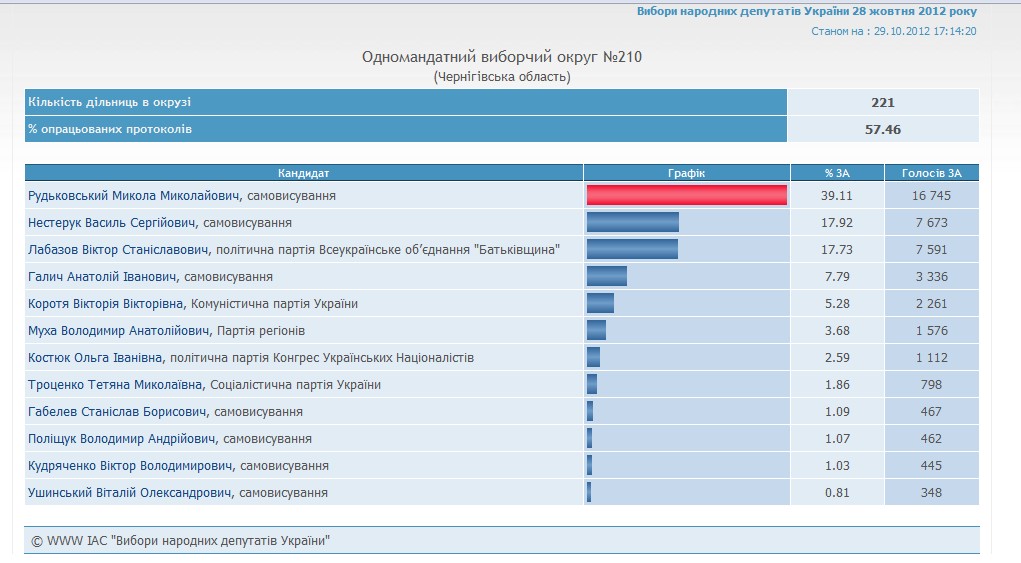Screen dimensions: 1021x563
Task: Select Троценко Тетяна Миколаївна
Action: coord(116,385)
